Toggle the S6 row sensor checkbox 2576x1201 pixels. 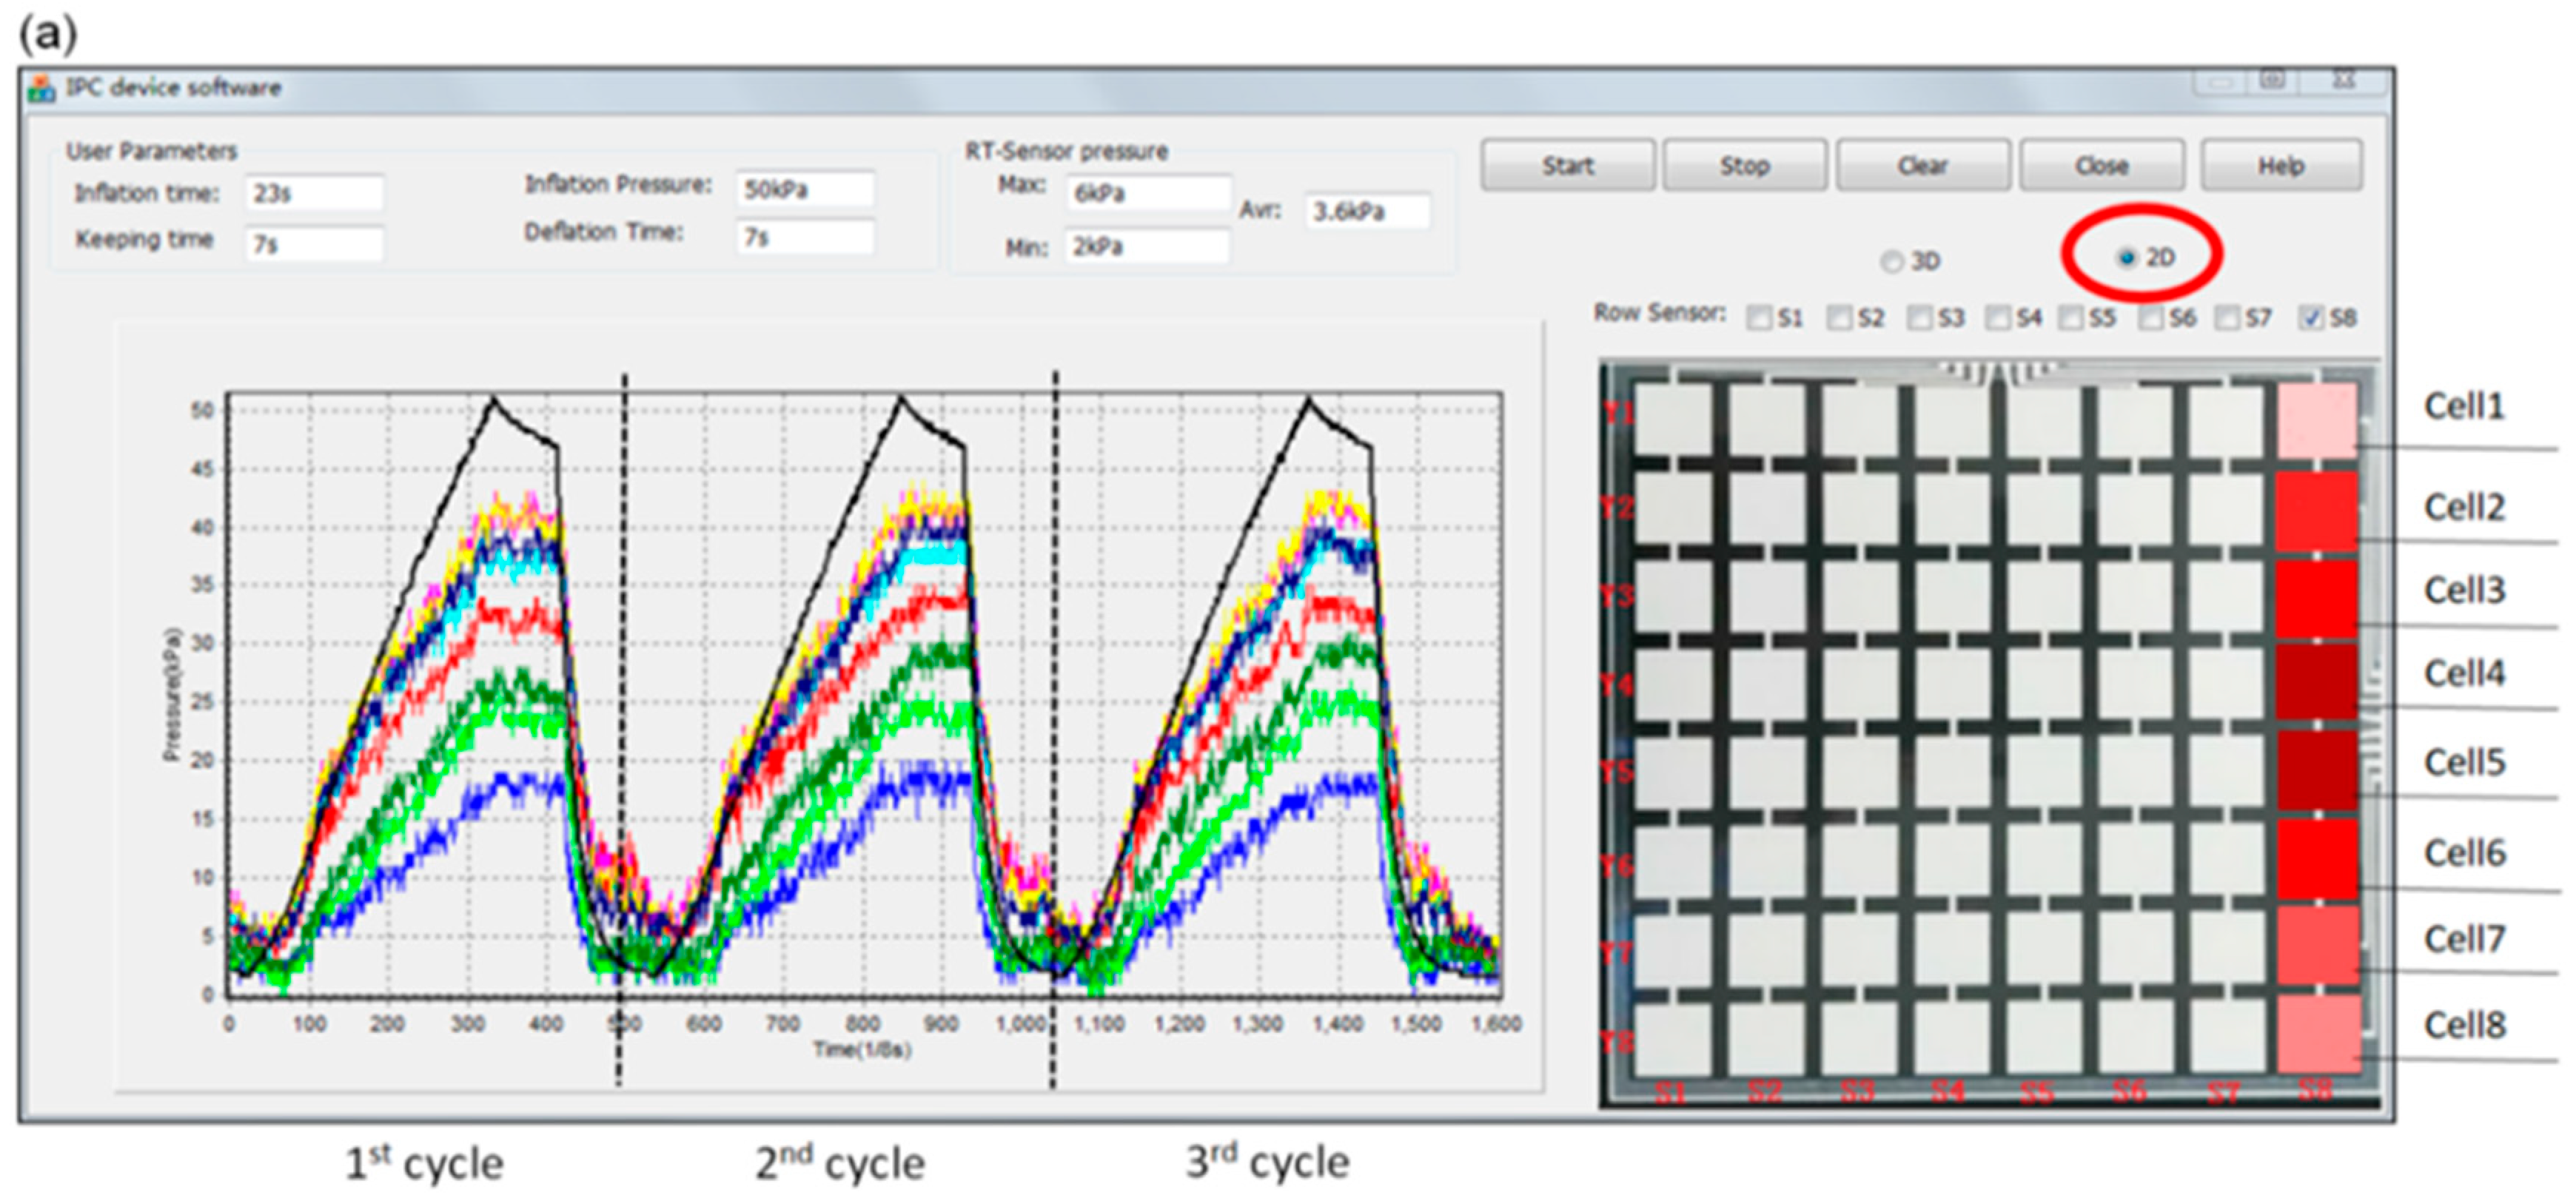pyautogui.click(x=2150, y=318)
